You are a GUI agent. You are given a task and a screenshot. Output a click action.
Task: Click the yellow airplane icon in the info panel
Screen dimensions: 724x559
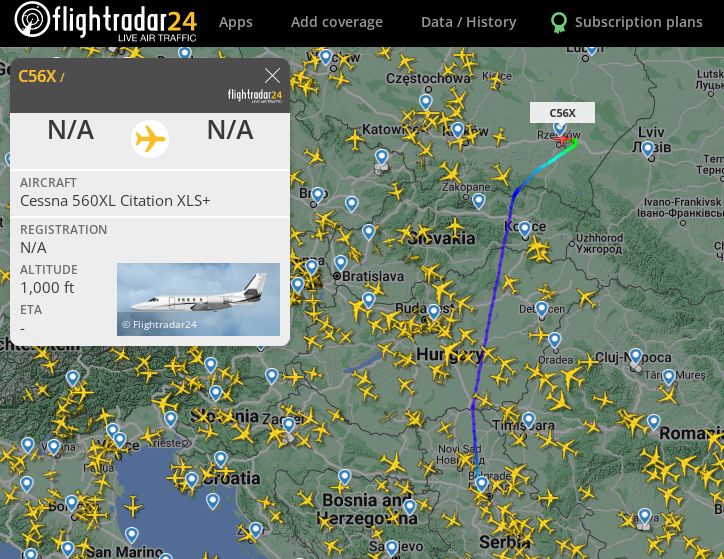[150, 139]
